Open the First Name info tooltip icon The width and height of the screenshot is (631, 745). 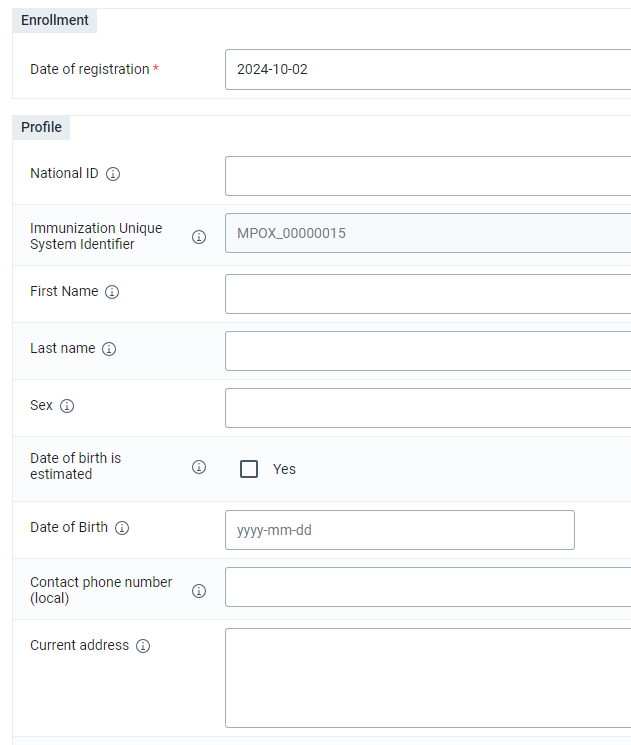click(112, 292)
